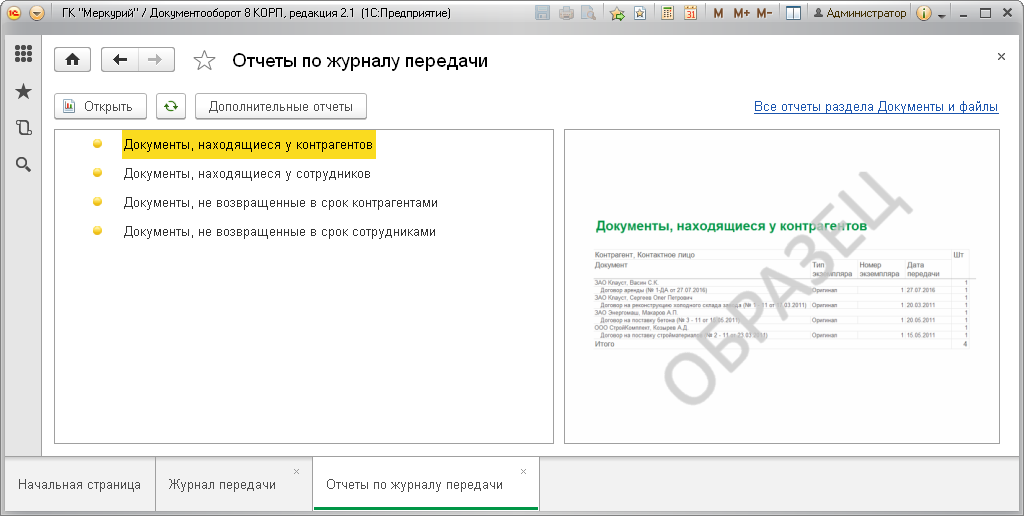Click the save (floppy disk) icon
Image resolution: width=1024 pixels, height=516 pixels.
542,13
